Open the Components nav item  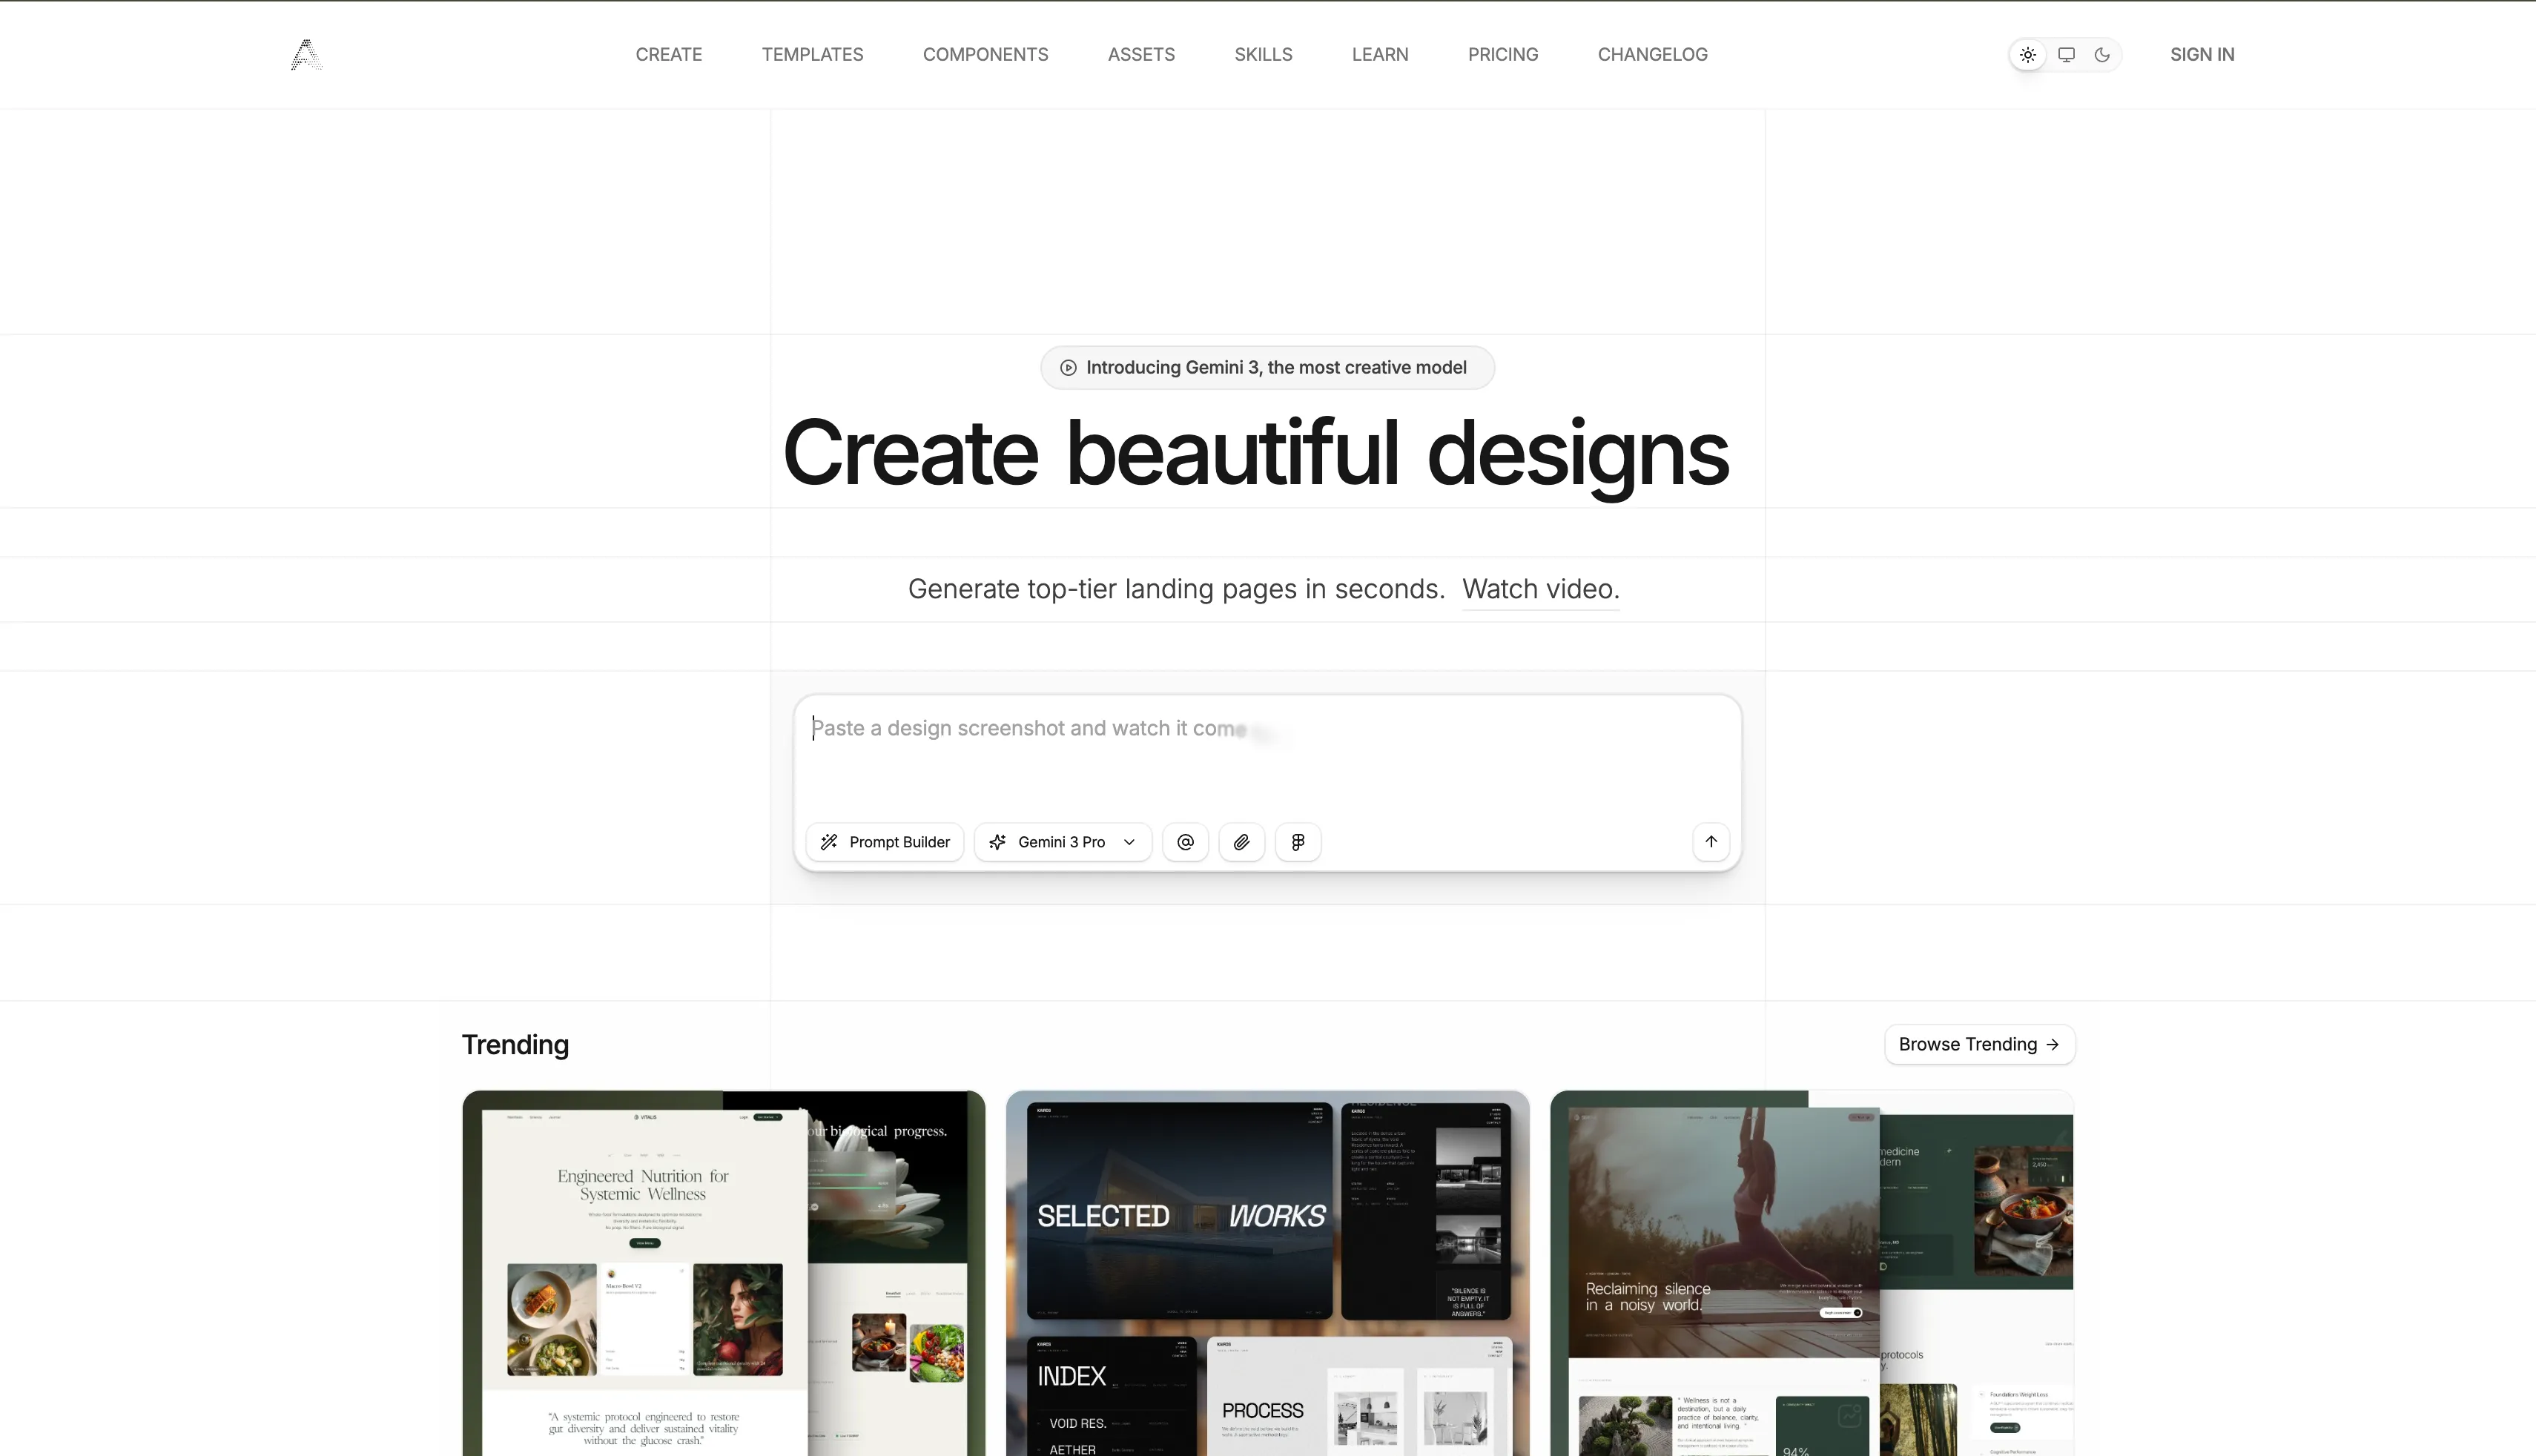click(985, 55)
